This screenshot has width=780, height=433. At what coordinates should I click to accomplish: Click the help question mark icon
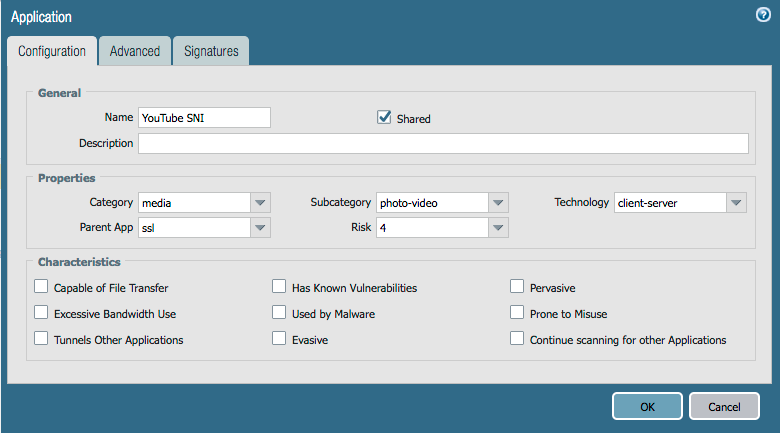[x=763, y=15]
